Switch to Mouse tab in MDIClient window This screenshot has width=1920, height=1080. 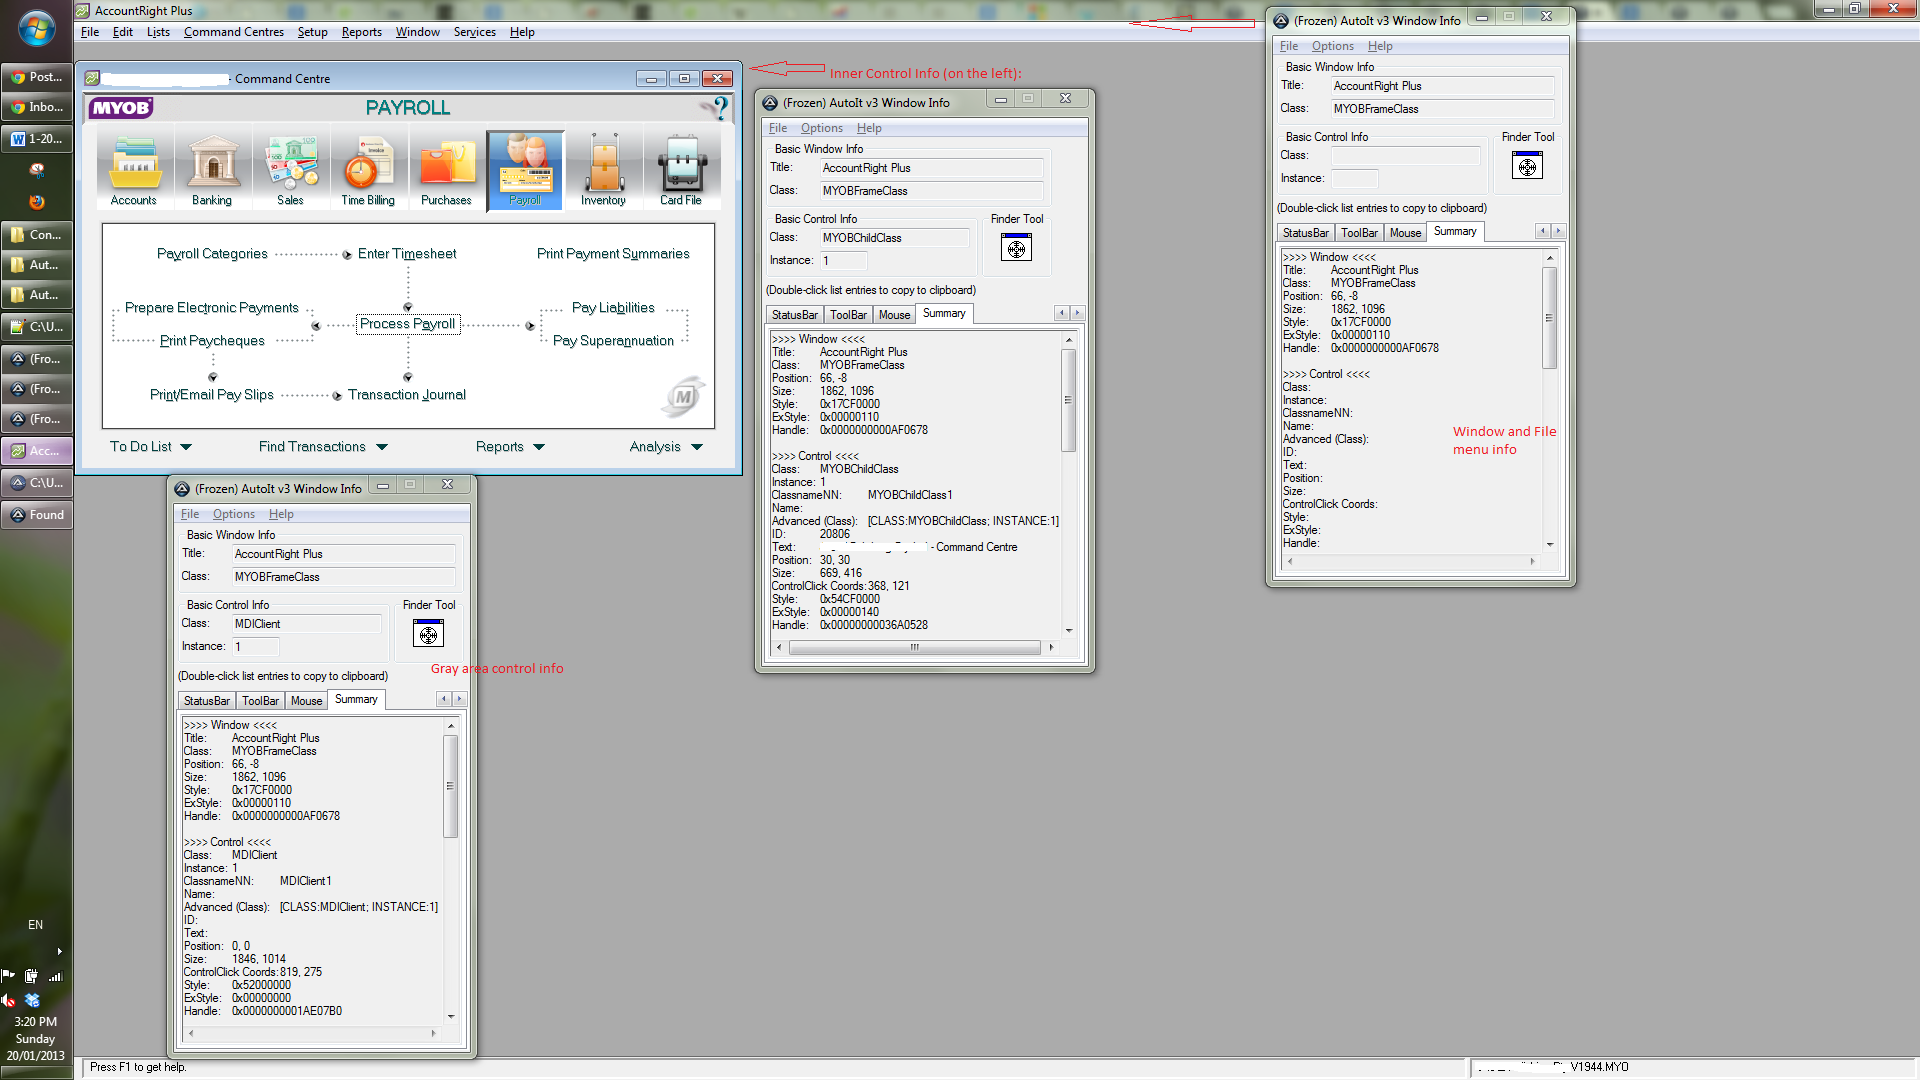click(306, 701)
